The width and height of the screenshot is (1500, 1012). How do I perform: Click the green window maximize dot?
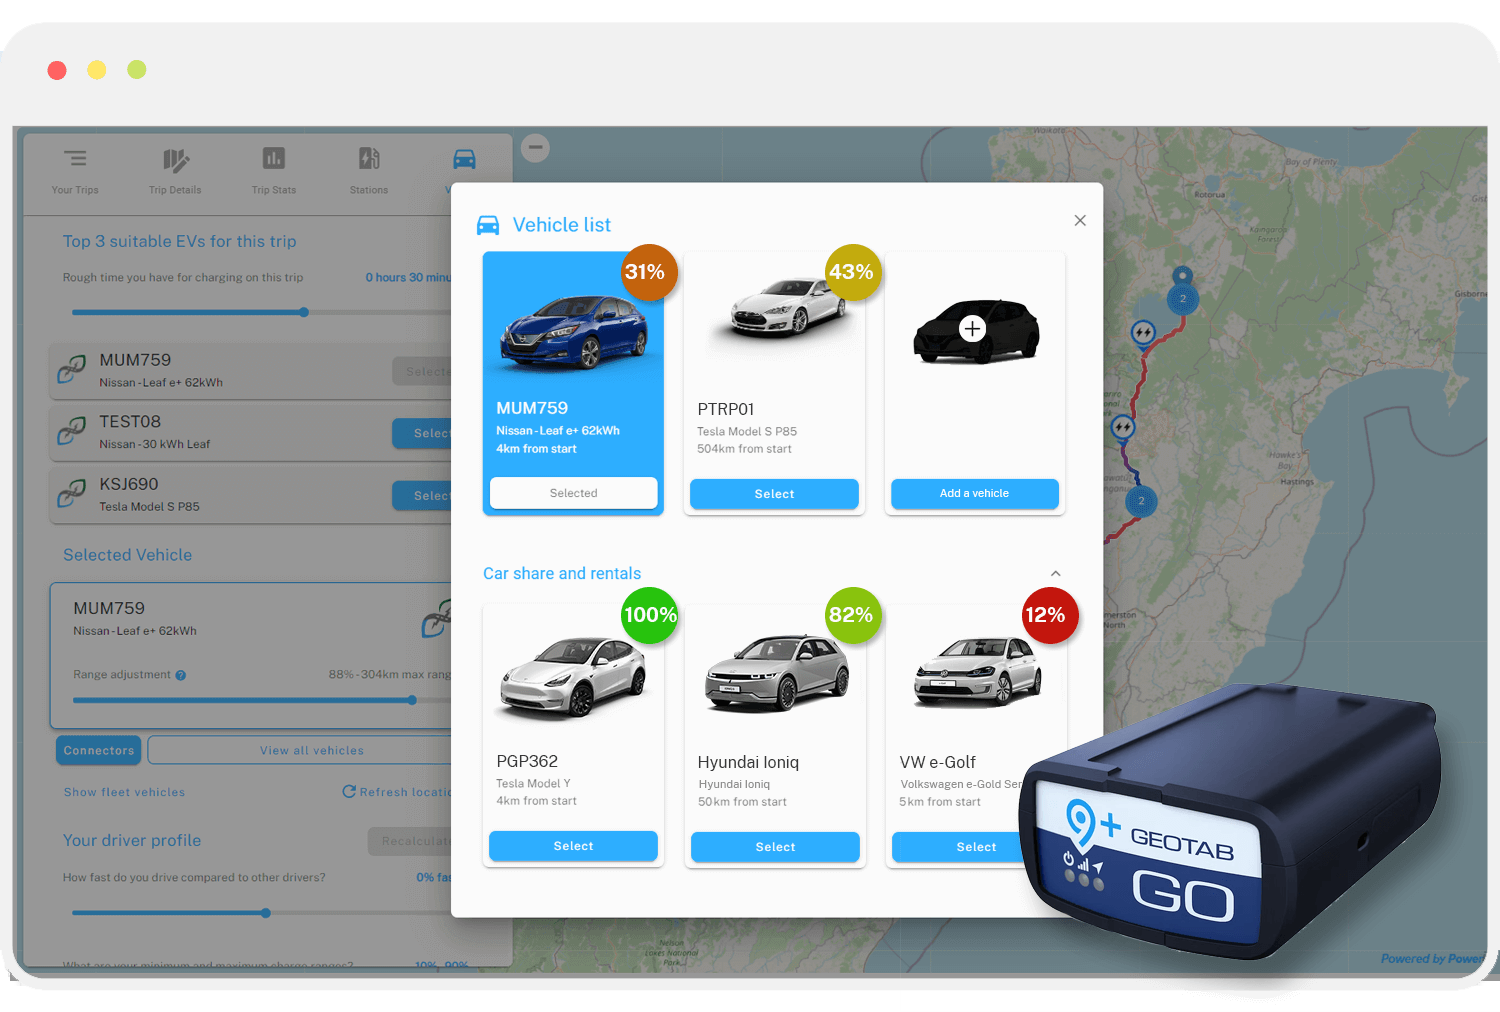click(x=137, y=69)
